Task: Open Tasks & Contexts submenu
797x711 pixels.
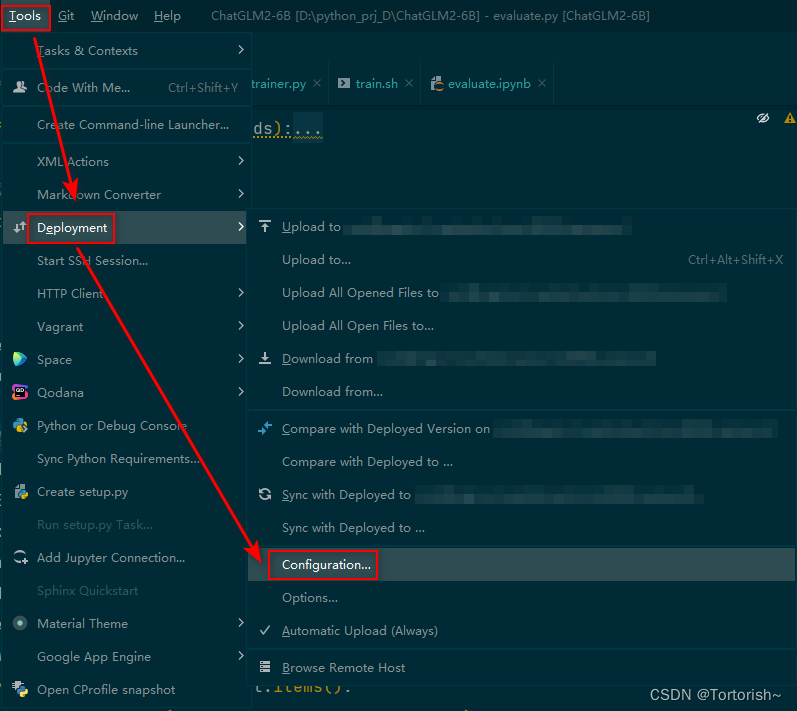Action: pyautogui.click(x=126, y=51)
